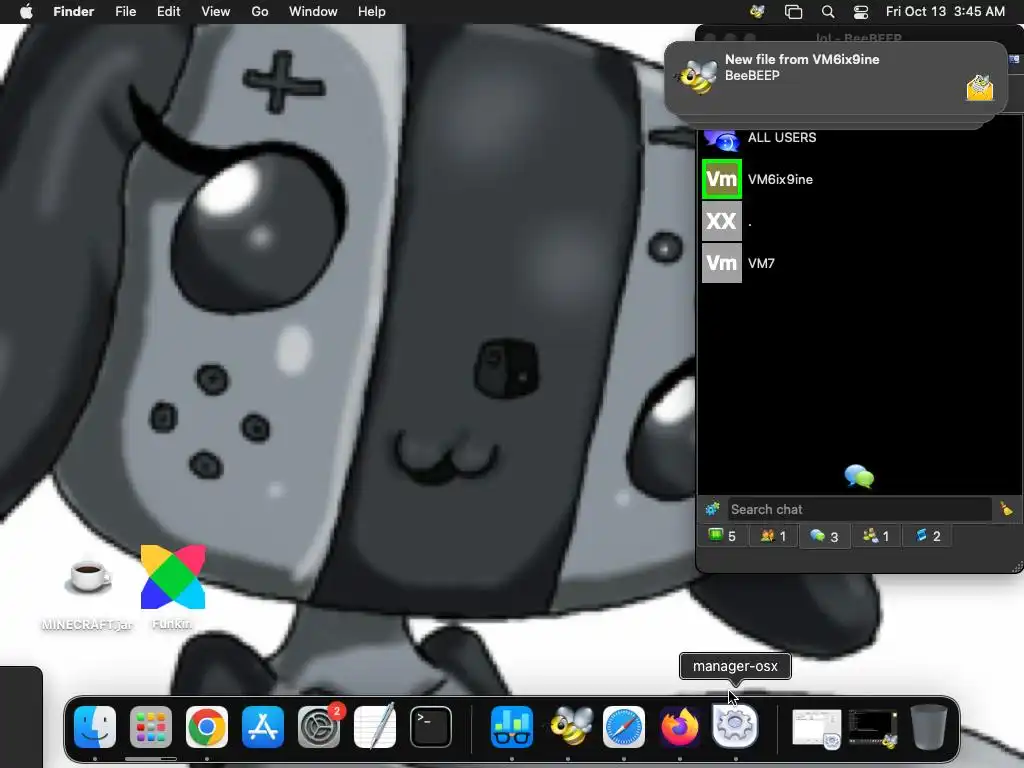
Task: Open the Go menu
Action: [260, 11]
